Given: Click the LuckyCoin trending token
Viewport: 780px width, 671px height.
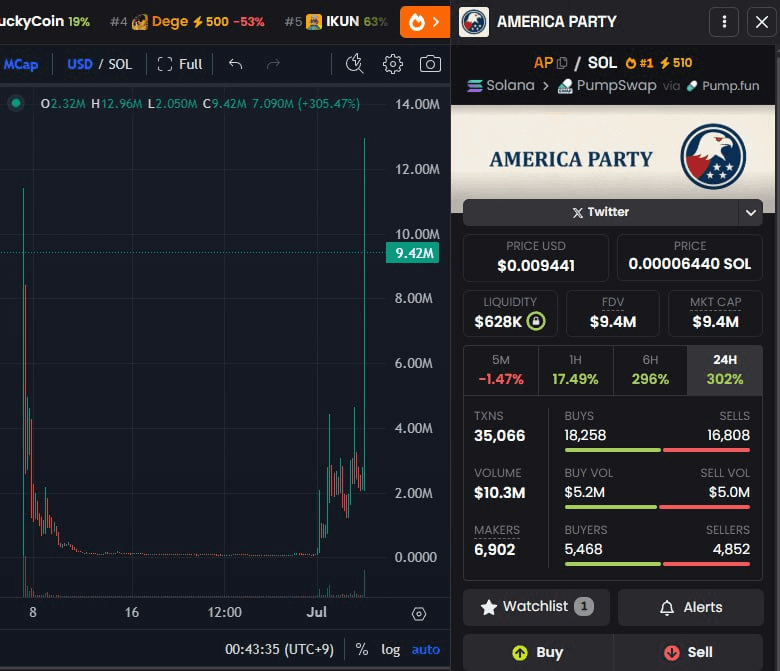Looking at the screenshot, I should (45, 22).
